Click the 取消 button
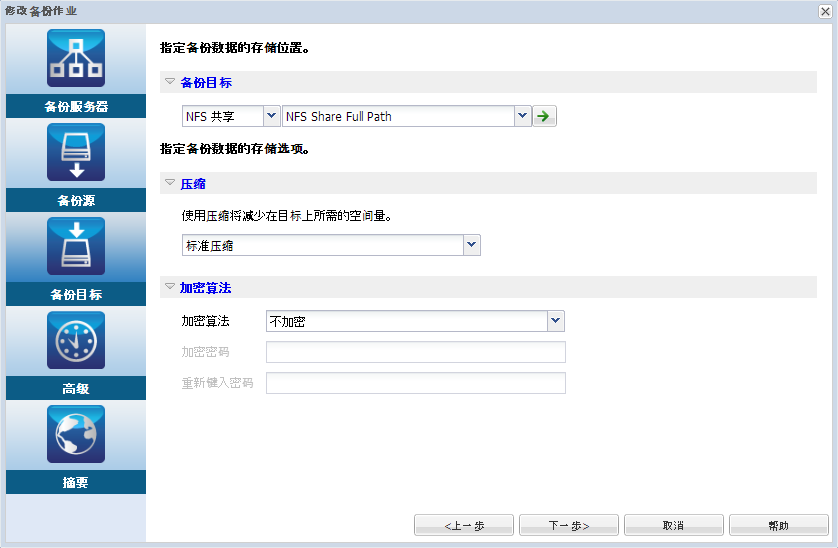 click(673, 526)
